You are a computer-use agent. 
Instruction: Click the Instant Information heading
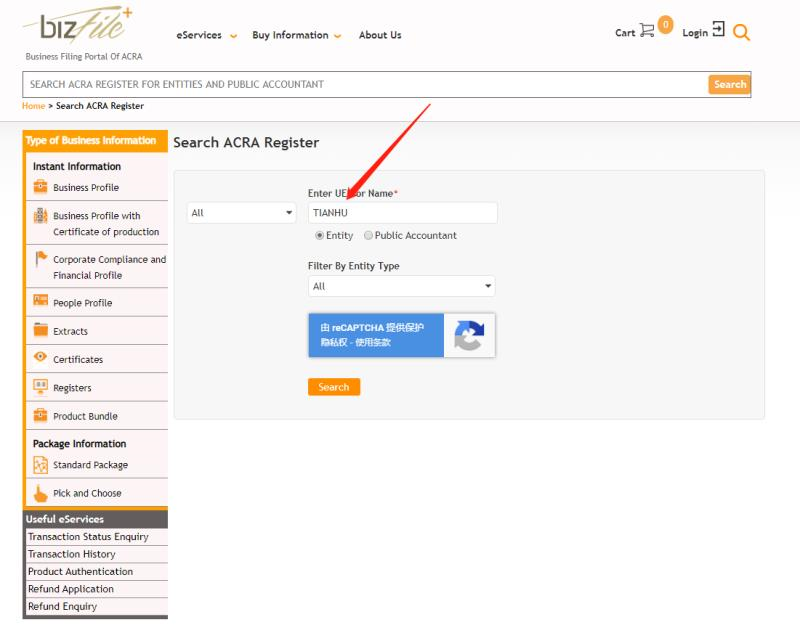[77, 166]
